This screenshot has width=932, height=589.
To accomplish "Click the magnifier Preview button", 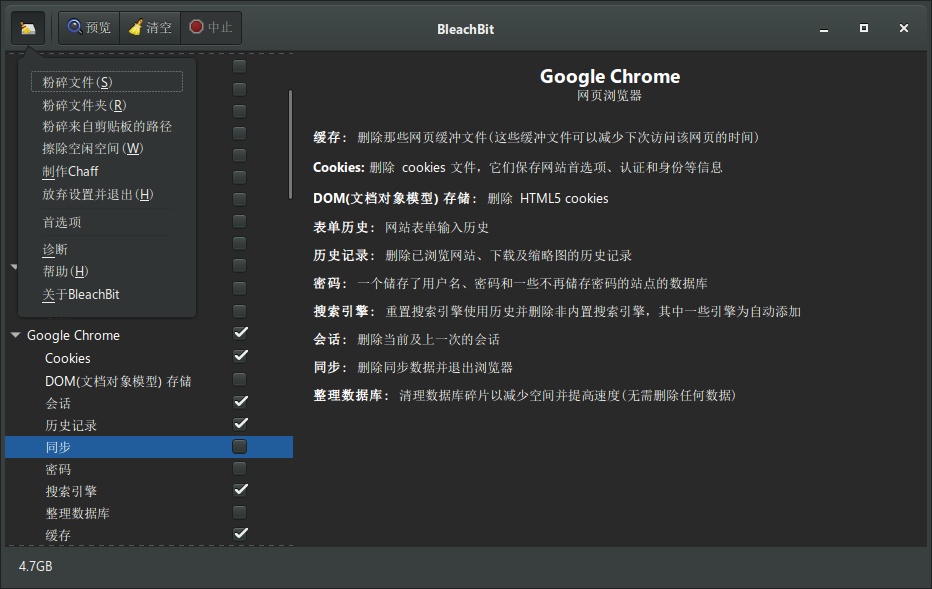I will (89, 28).
